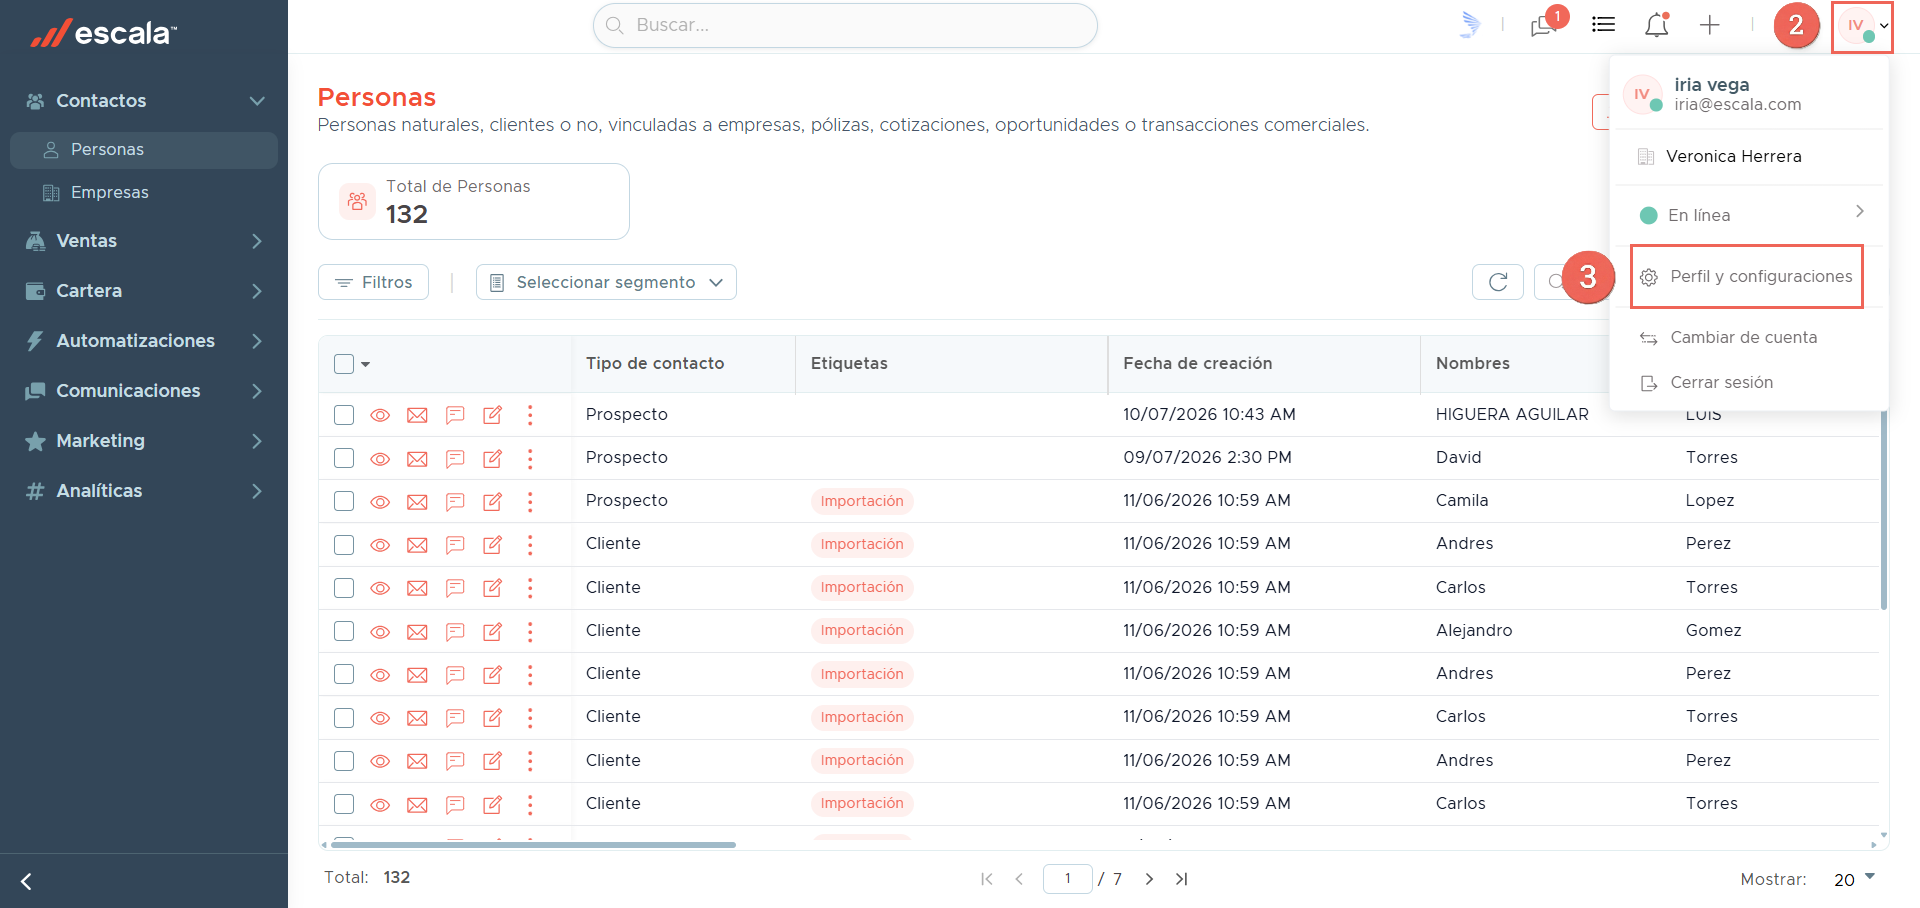Collapse the sidebar with the bottom arrow

point(27,881)
